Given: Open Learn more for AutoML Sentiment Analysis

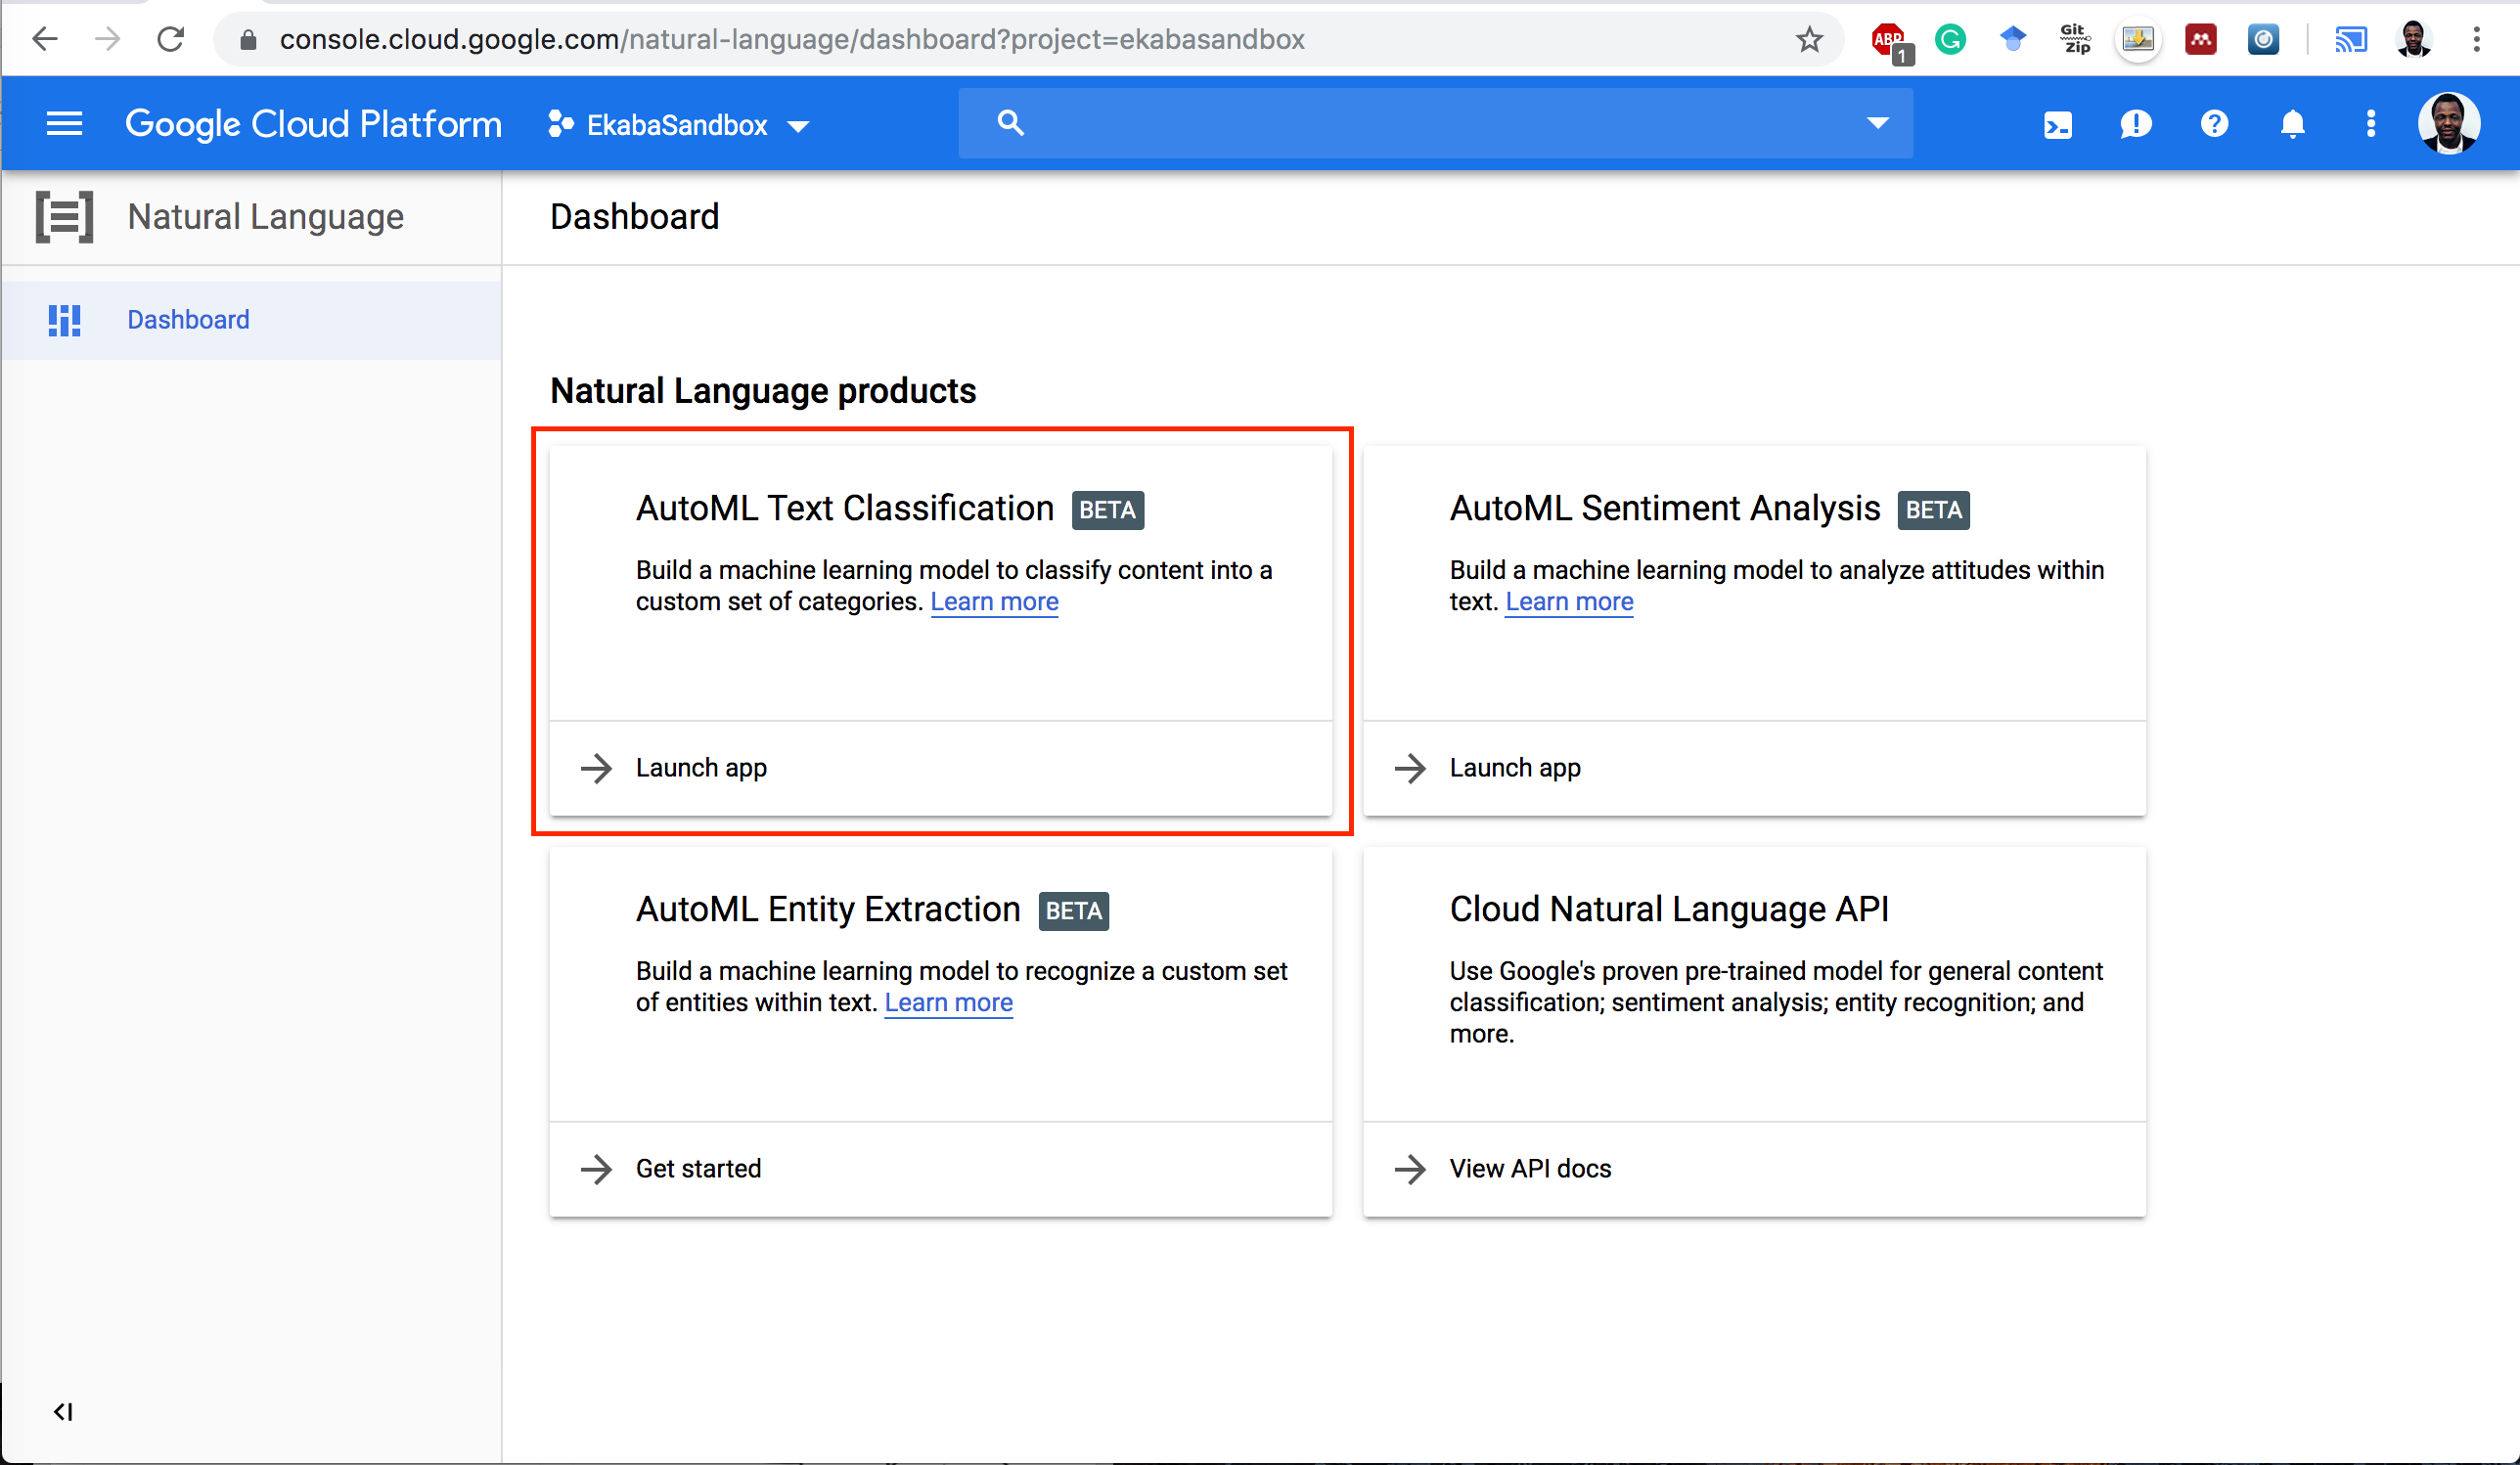Looking at the screenshot, I should point(1569,601).
